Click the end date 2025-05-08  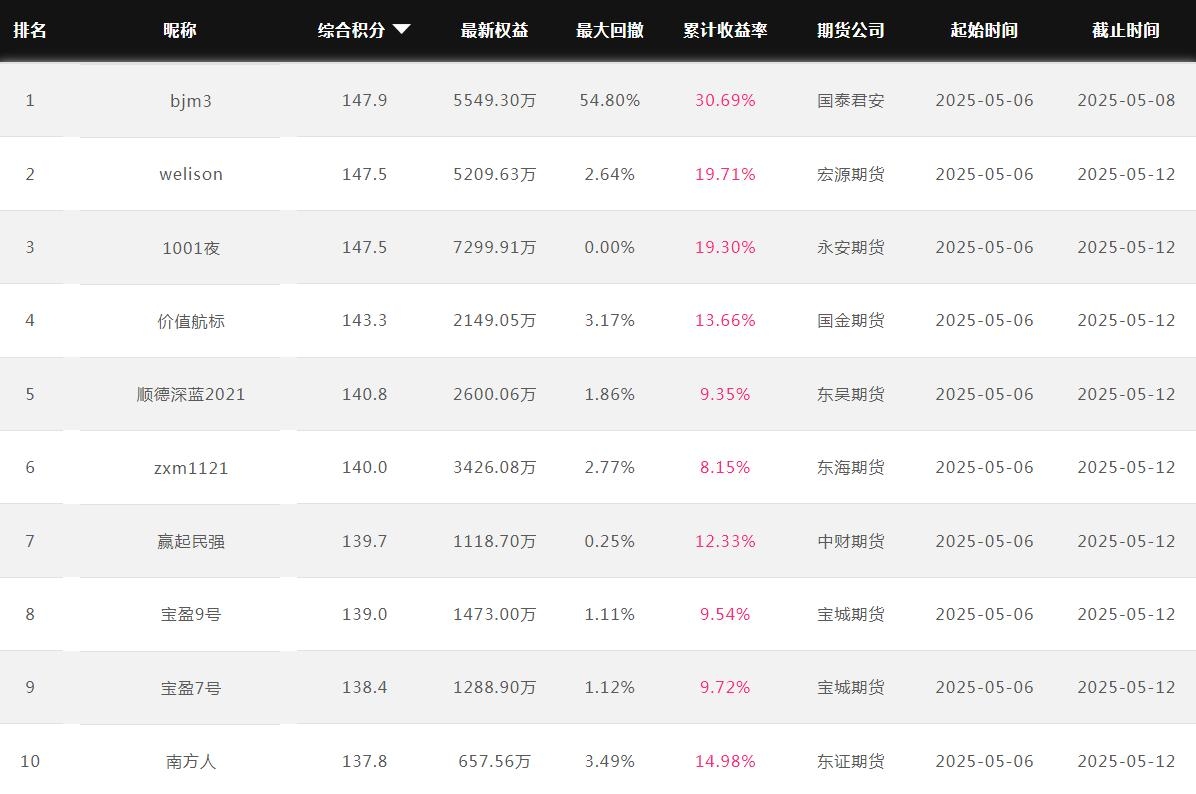pyautogui.click(x=1126, y=101)
